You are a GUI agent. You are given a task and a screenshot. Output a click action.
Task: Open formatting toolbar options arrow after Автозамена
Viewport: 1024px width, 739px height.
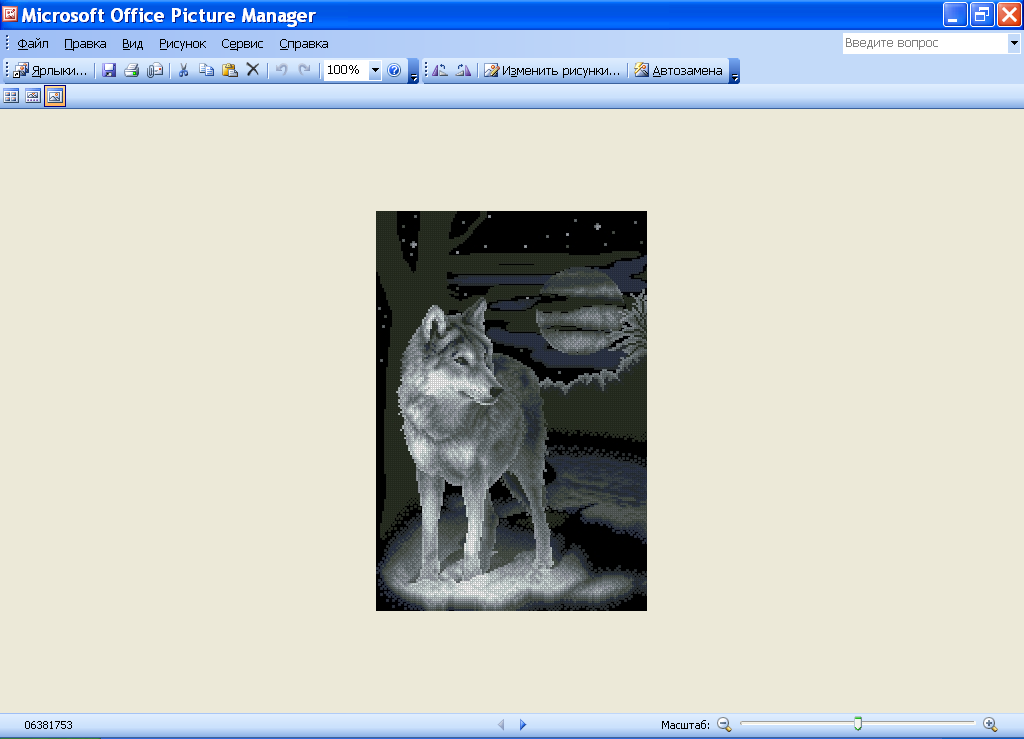point(735,71)
